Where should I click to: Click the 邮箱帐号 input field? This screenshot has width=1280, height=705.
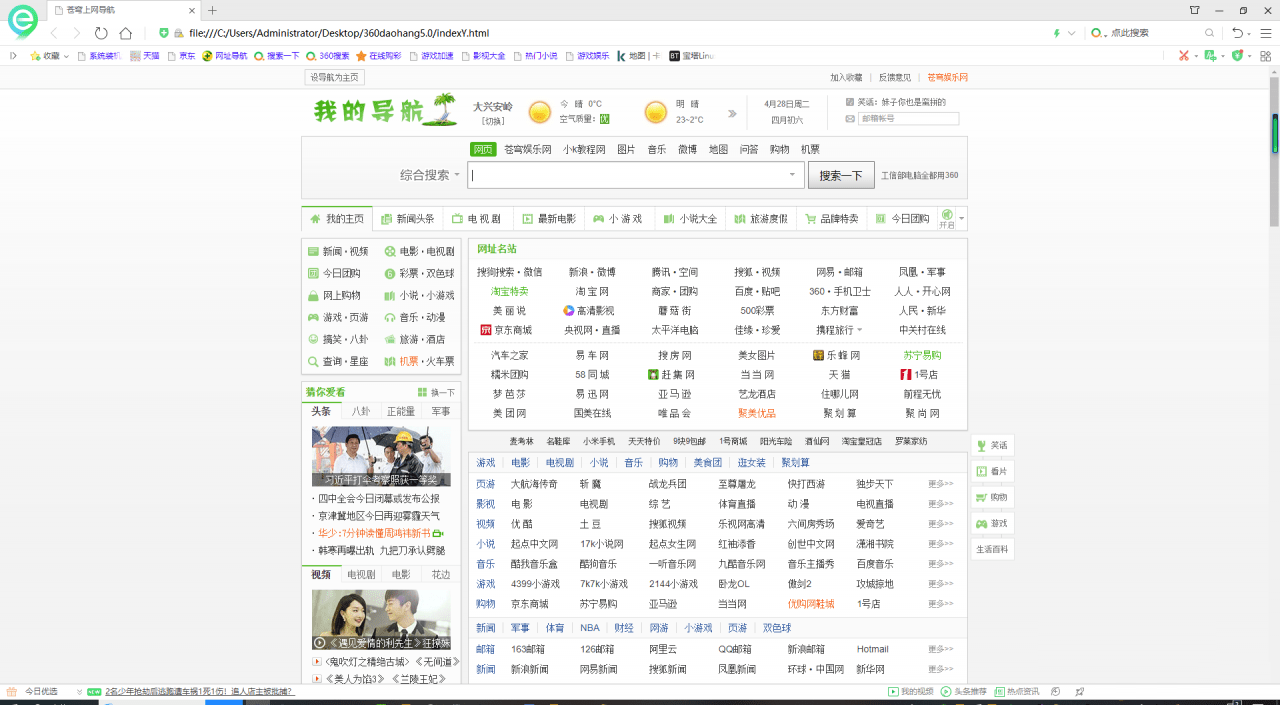908,118
